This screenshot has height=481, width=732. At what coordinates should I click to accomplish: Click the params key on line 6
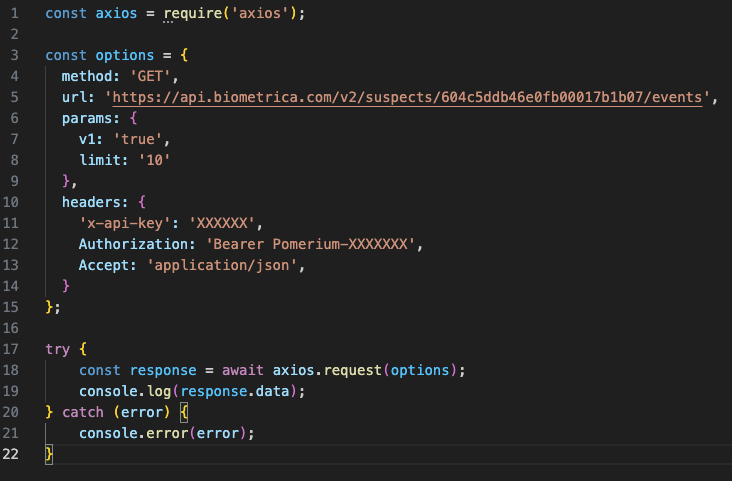coord(86,119)
